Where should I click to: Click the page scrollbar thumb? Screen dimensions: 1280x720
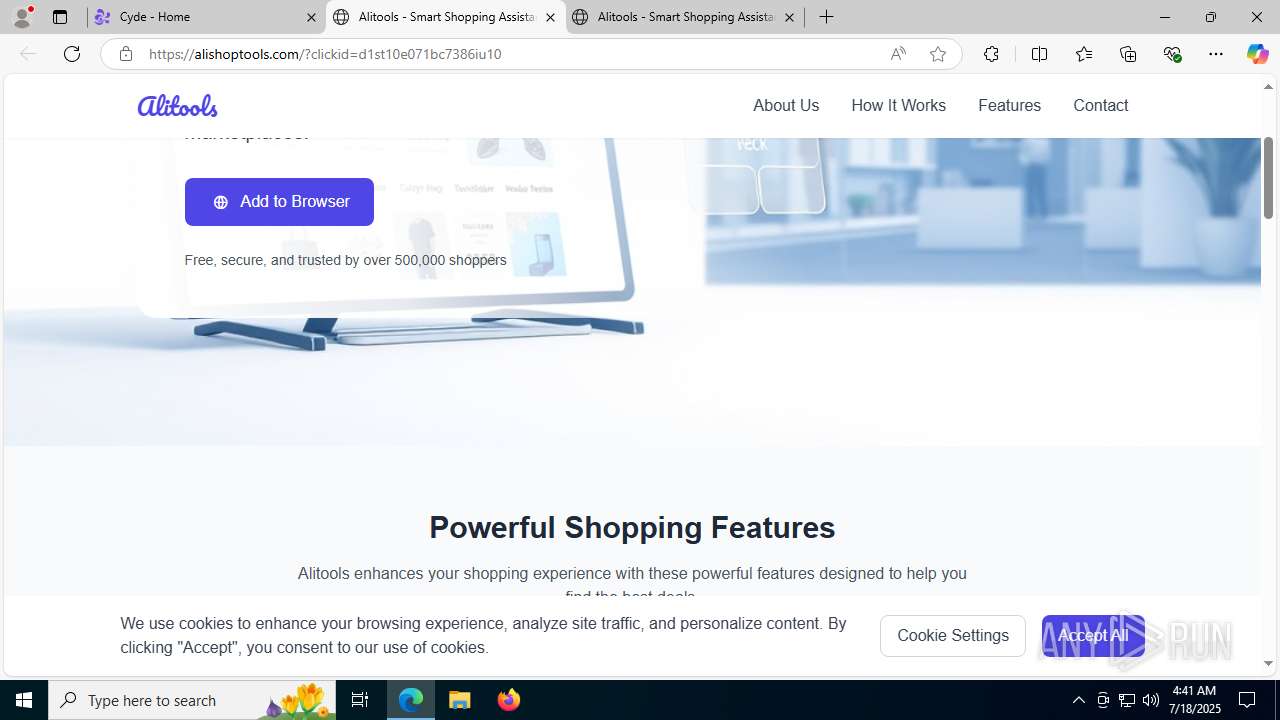[x=1268, y=178]
